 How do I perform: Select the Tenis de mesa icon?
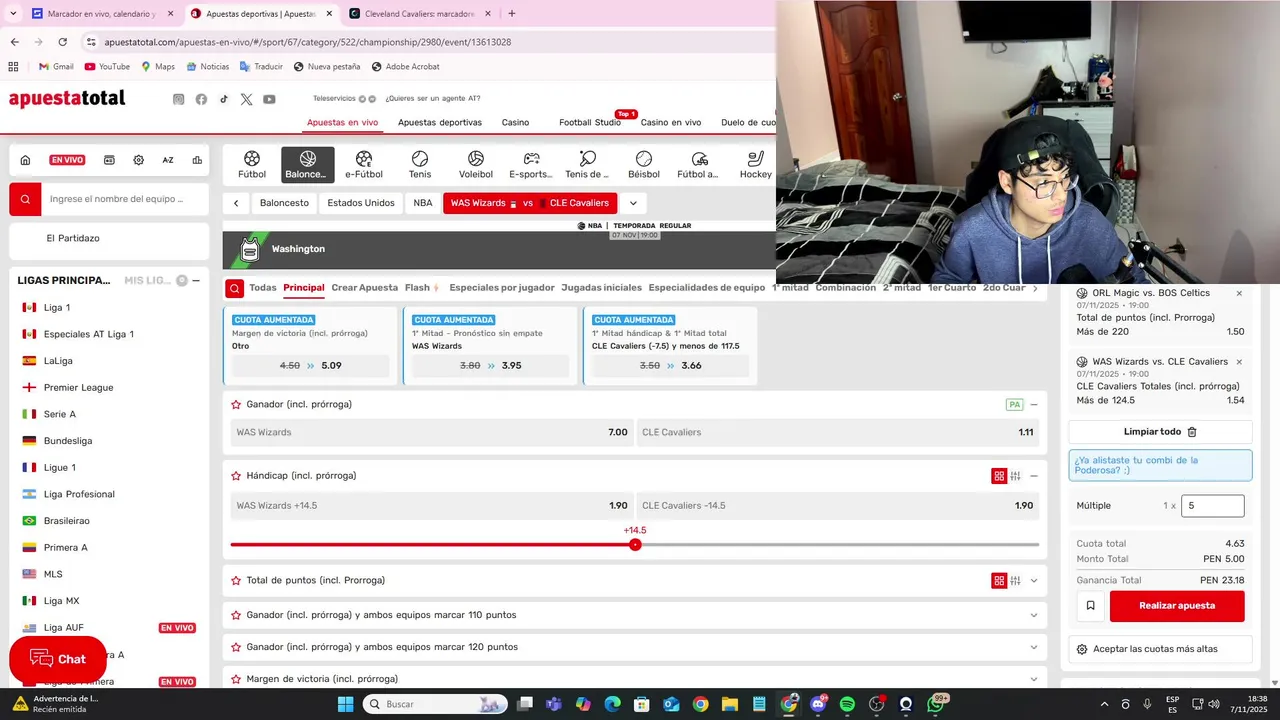(587, 165)
